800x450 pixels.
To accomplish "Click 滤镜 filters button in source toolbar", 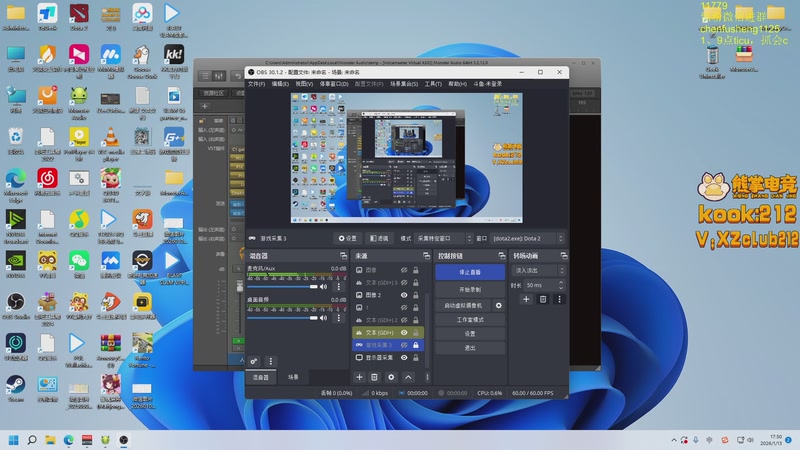I will (379, 238).
